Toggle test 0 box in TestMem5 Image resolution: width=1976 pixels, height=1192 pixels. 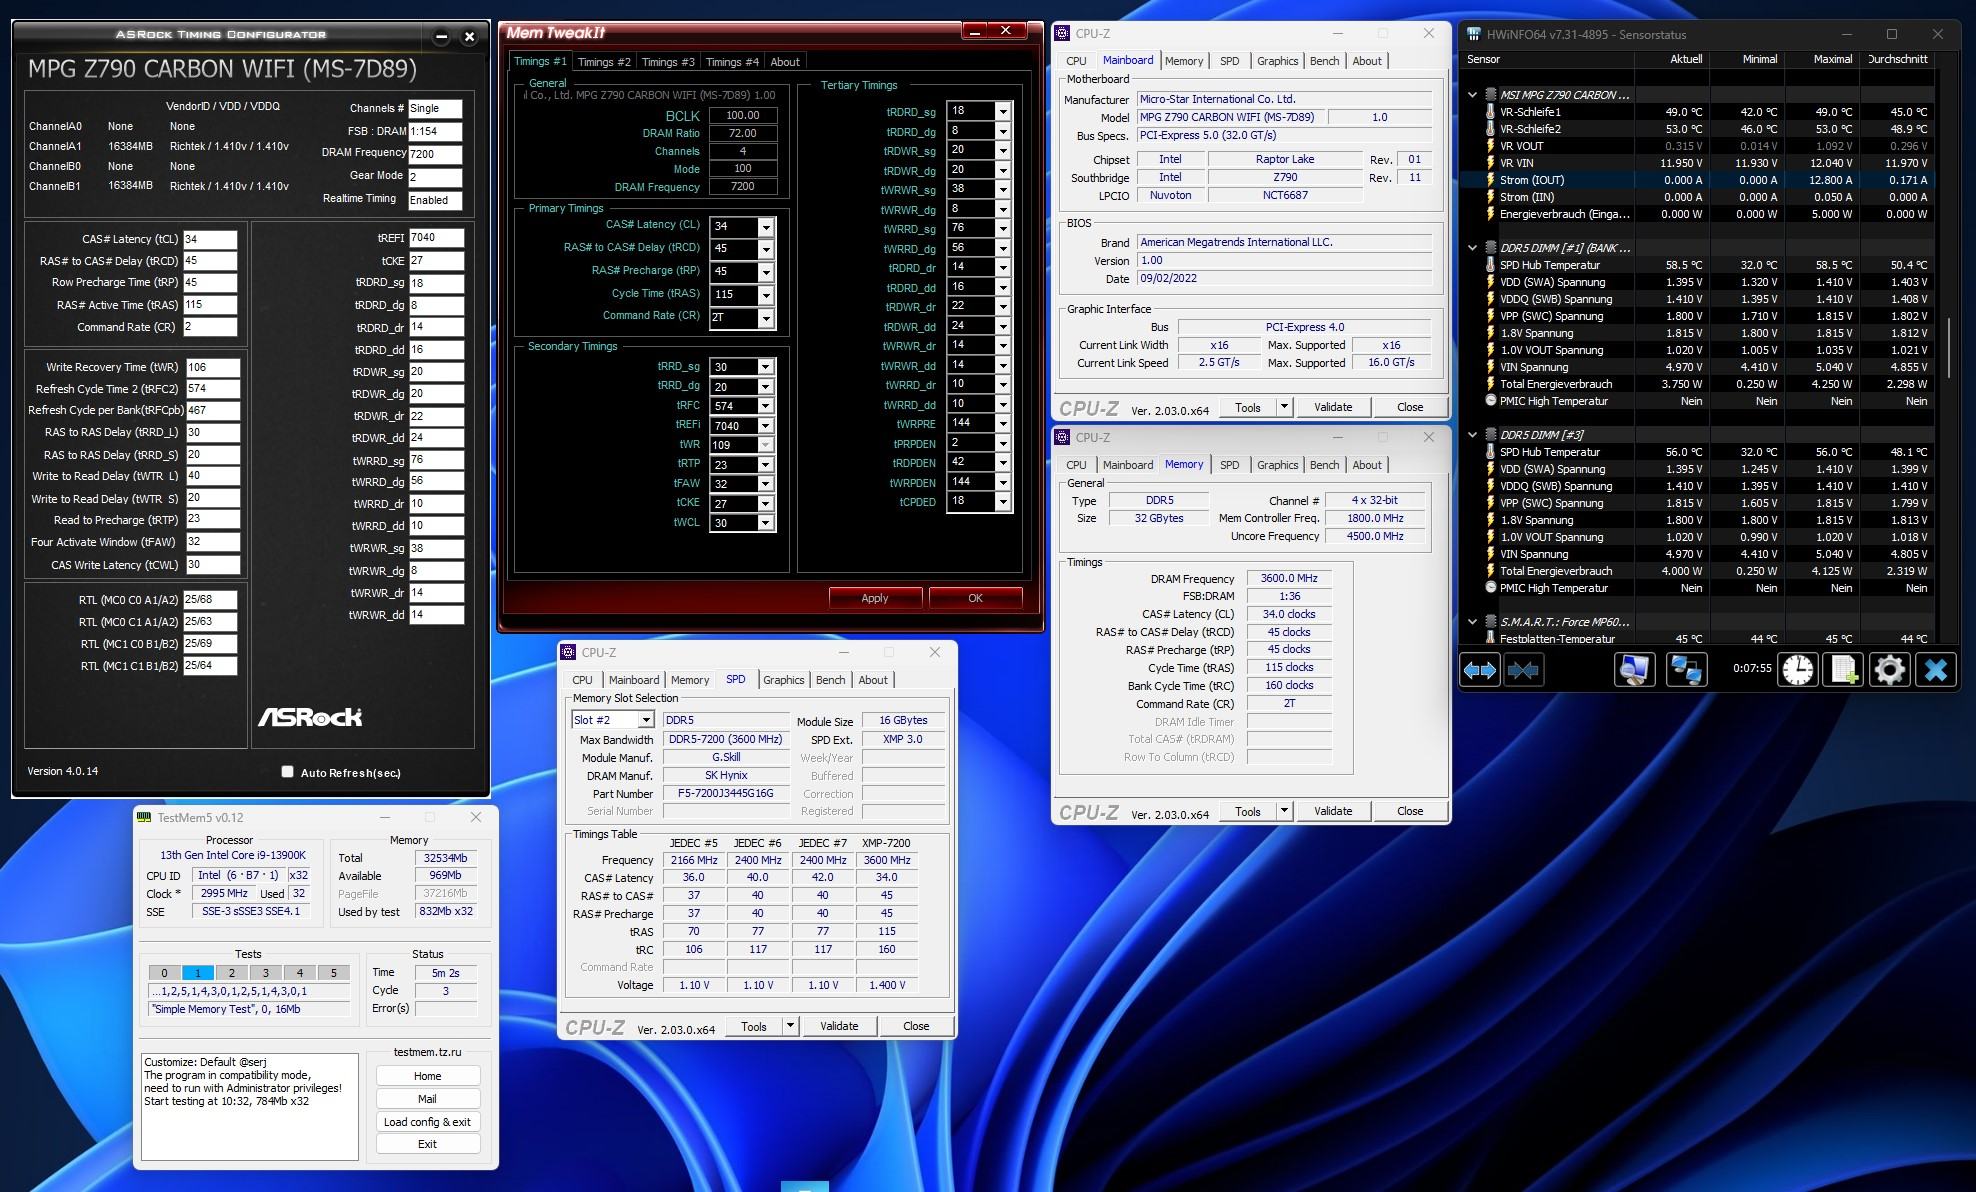click(x=164, y=972)
